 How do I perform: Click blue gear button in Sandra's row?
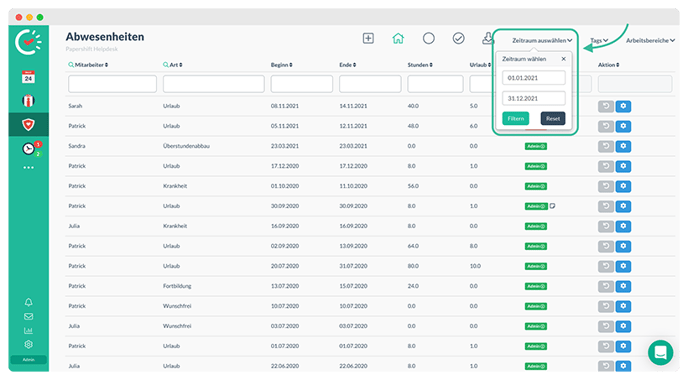coord(623,146)
